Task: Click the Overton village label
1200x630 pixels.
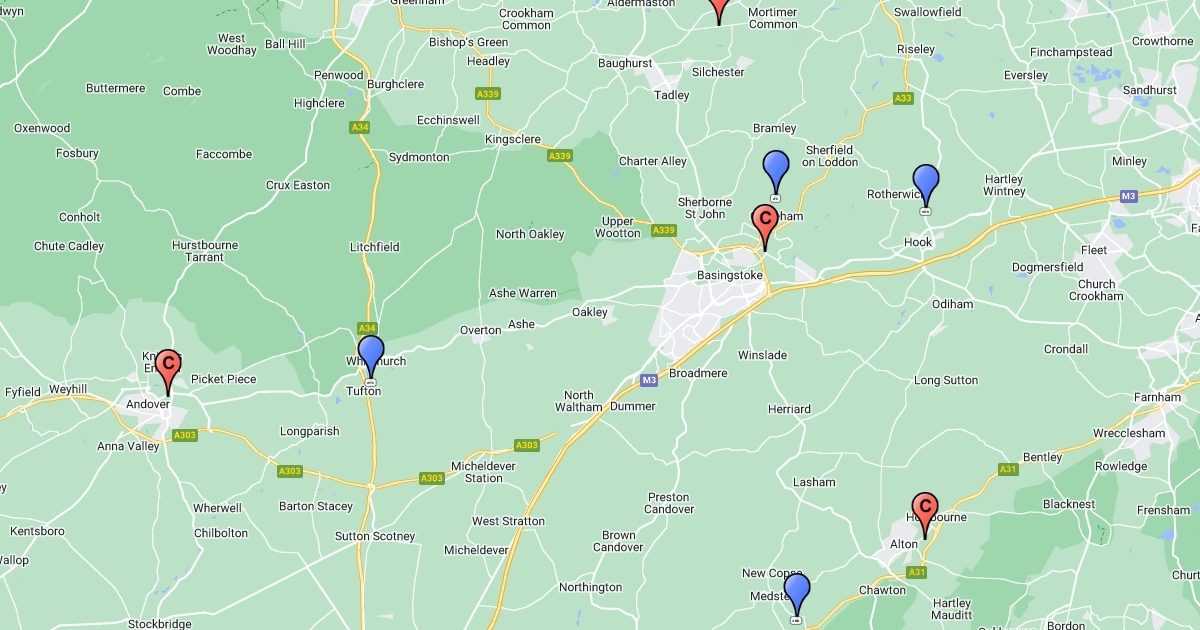Action: [480, 330]
